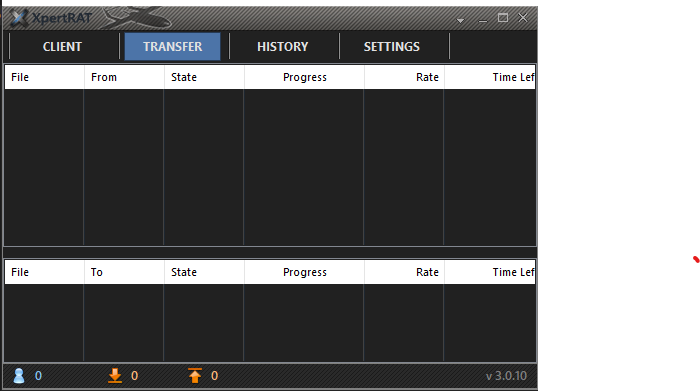700x391 pixels.
Task: Sort uploads by File column header
Action: pos(44,272)
